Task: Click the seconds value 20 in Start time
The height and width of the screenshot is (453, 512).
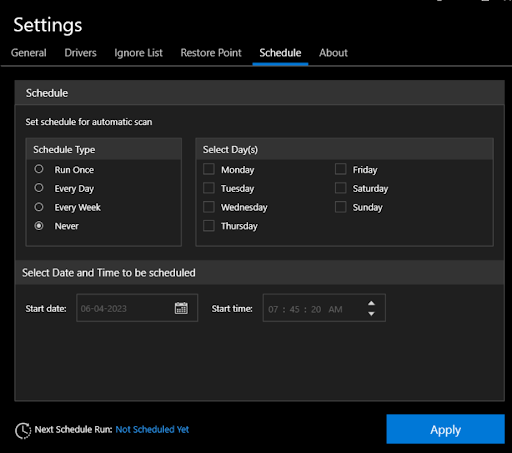Action: (316, 309)
